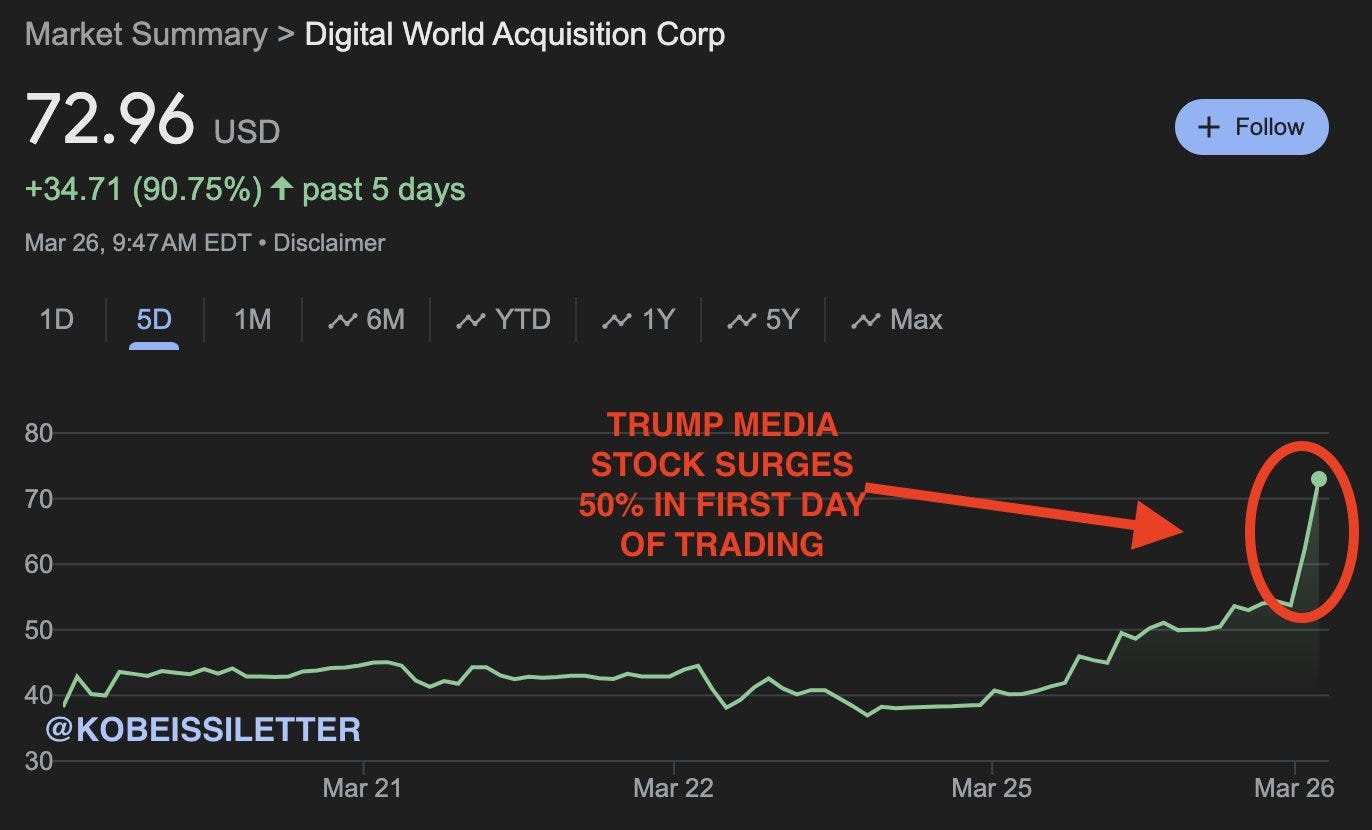Click the trend icon beside YTD
1372x830 pixels.
tap(470, 321)
